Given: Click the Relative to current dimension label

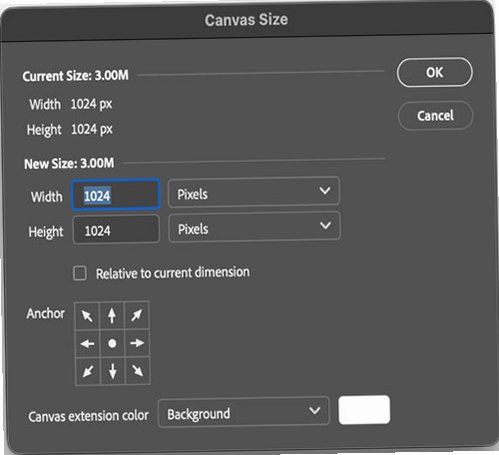Looking at the screenshot, I should (x=173, y=273).
